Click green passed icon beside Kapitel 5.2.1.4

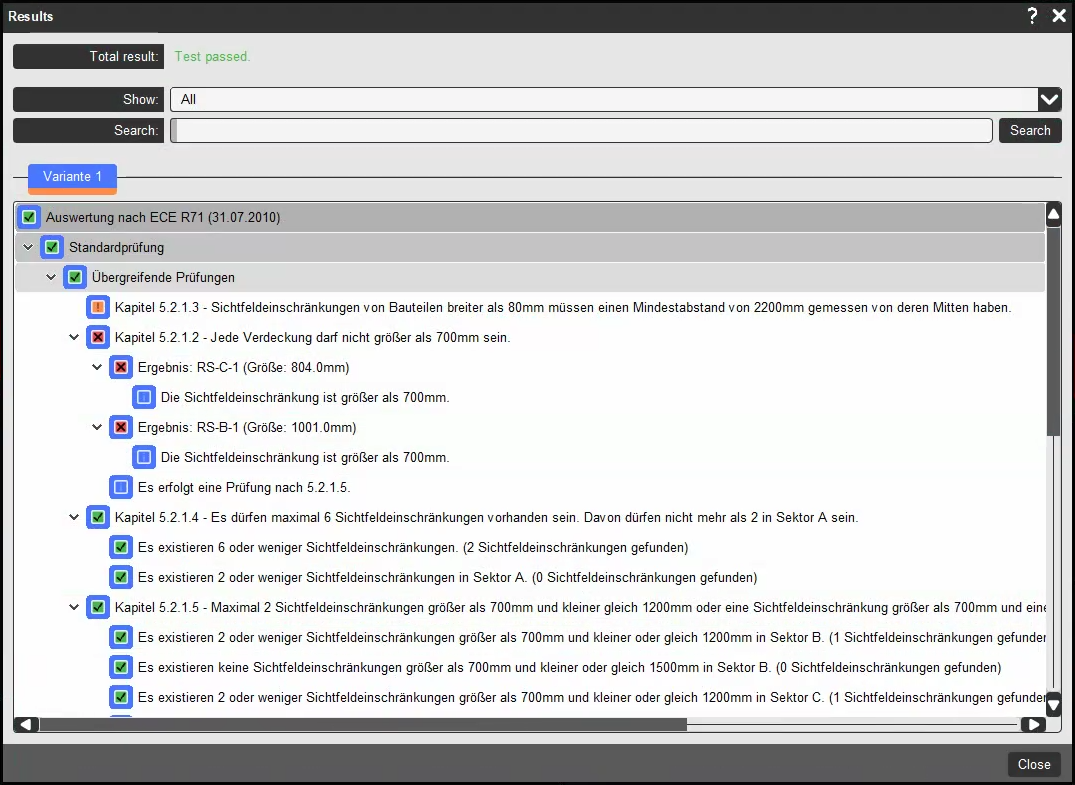[98, 517]
